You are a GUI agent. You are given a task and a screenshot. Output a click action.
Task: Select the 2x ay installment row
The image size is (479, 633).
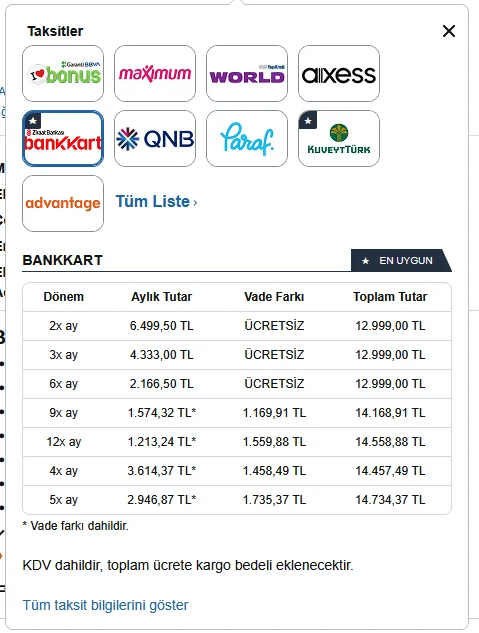(237, 326)
